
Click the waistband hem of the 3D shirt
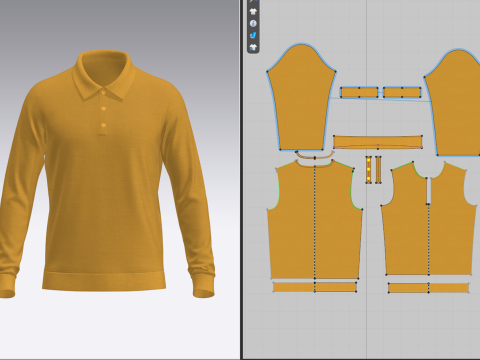[x=104, y=281]
